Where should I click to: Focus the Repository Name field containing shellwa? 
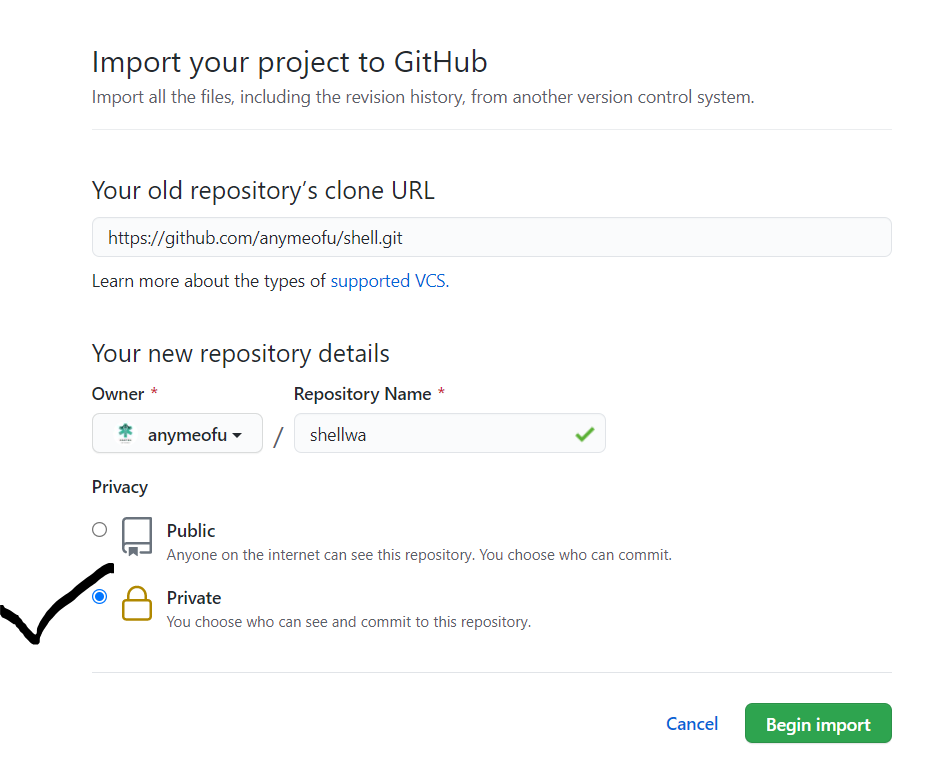coord(435,434)
